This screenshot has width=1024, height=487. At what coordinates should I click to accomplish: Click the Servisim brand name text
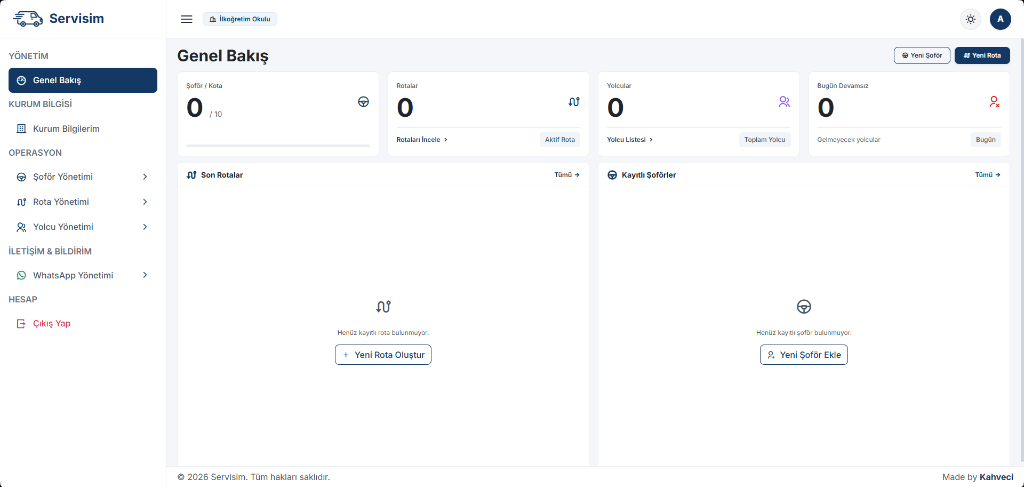[76, 19]
